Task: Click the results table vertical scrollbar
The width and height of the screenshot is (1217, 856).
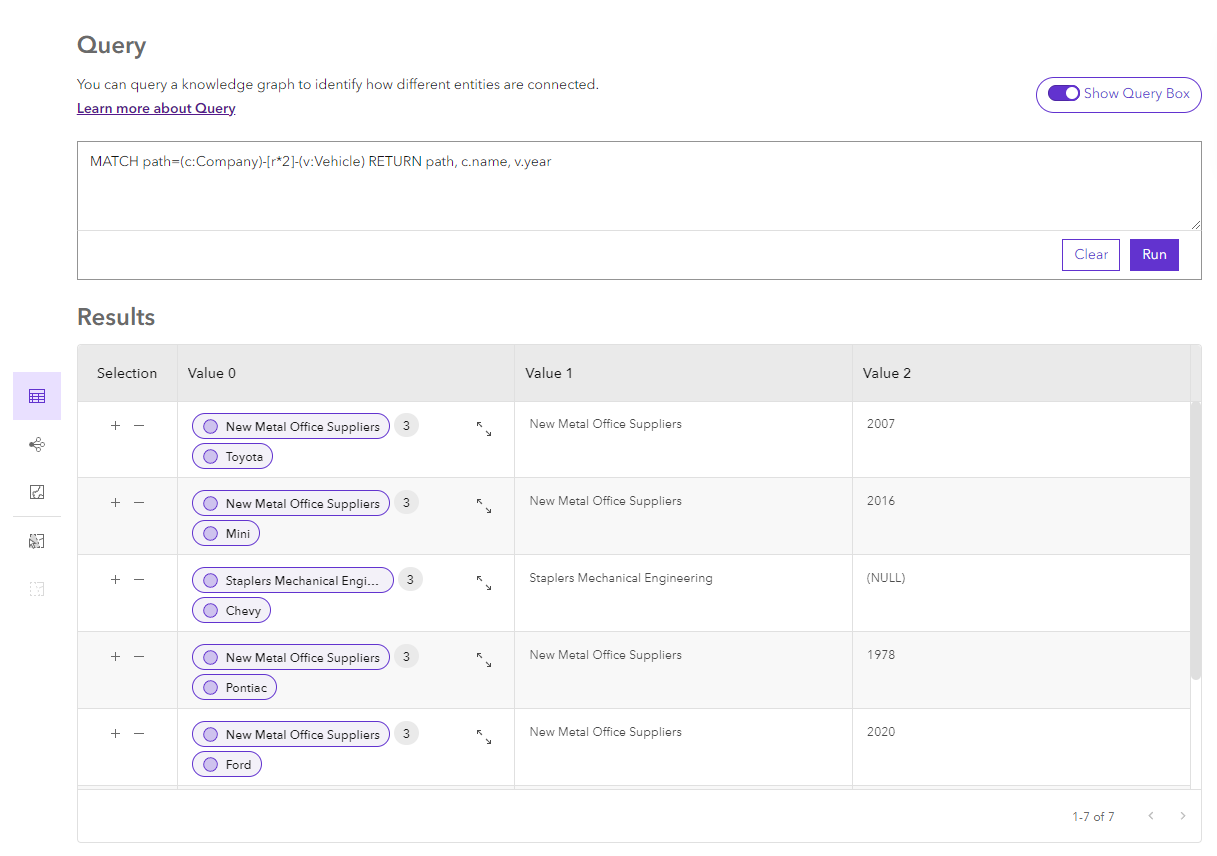Action: pos(1195,540)
